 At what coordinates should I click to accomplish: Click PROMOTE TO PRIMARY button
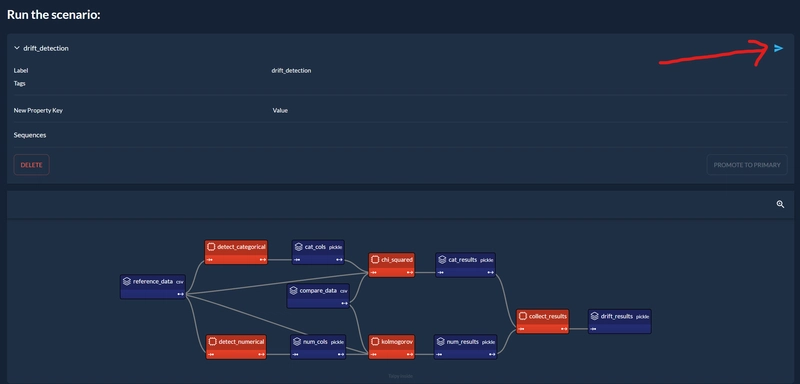(x=747, y=165)
